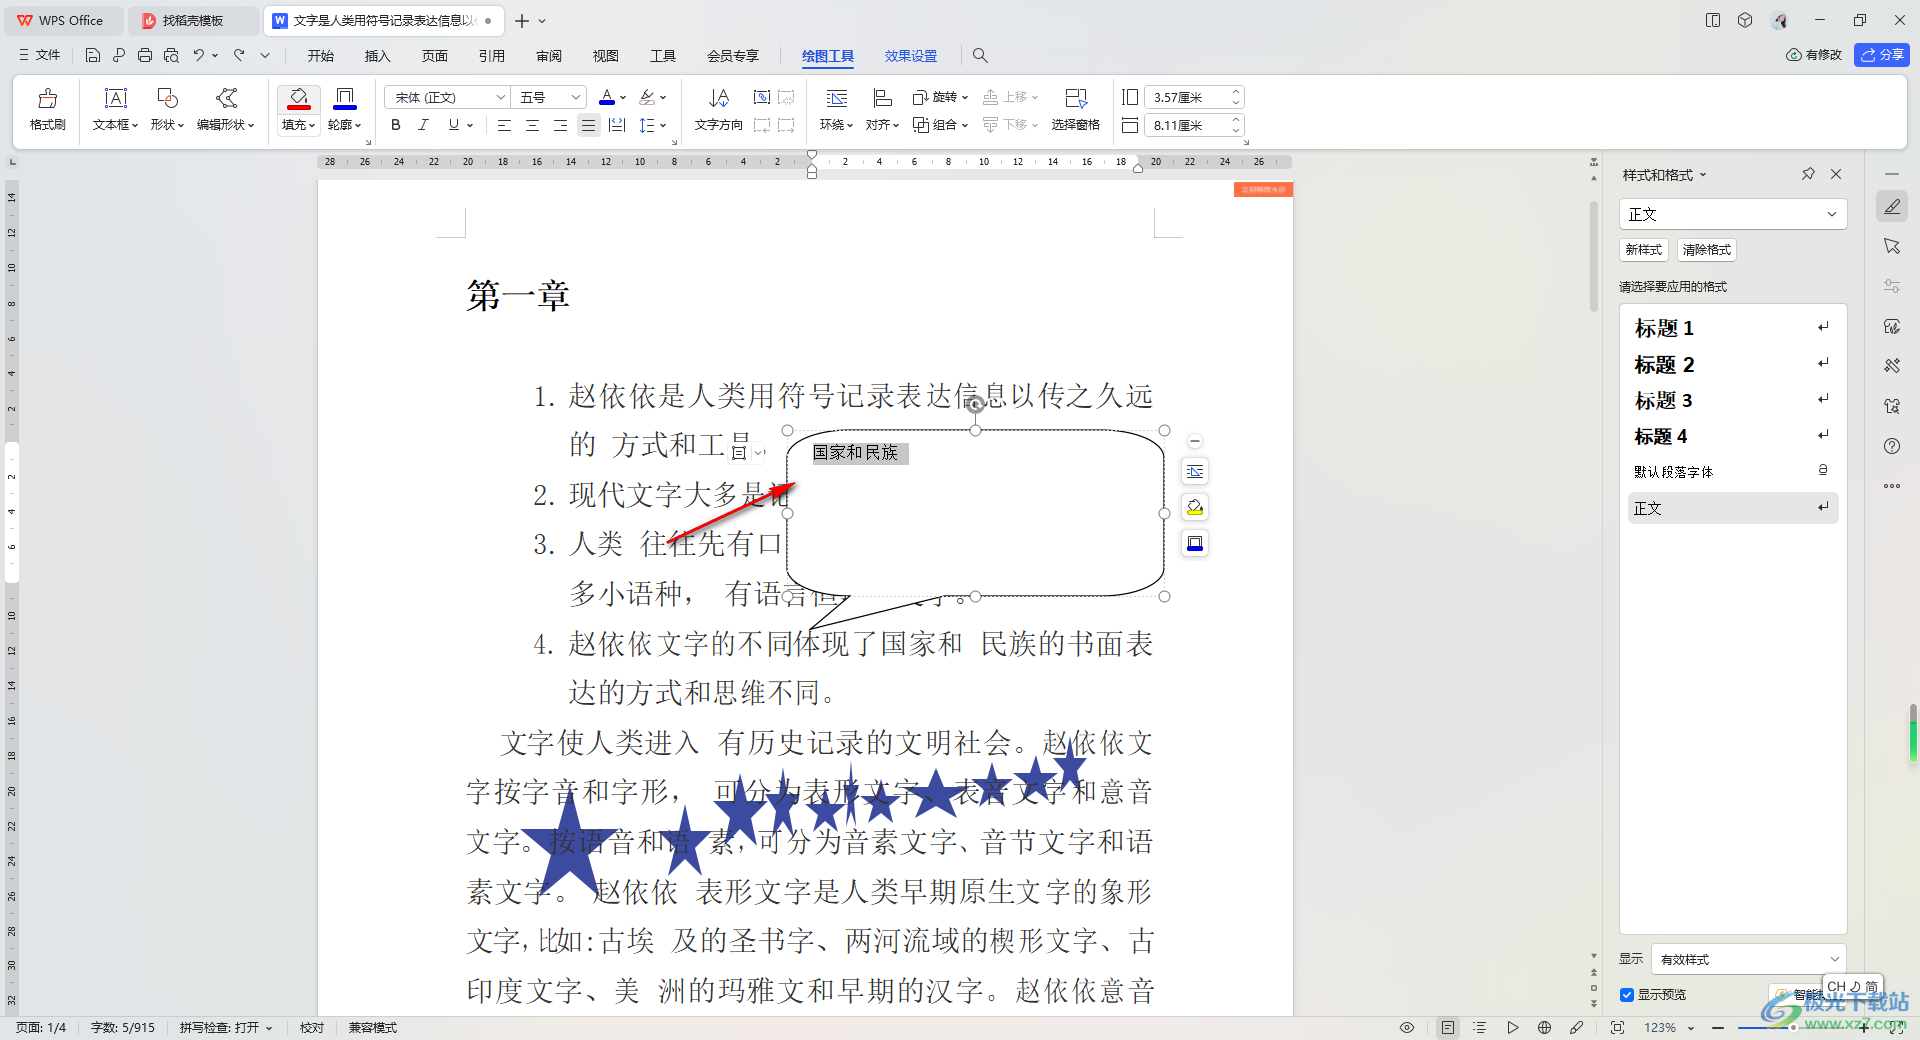Switch to the 开始 (Home) tab

[x=320, y=56]
